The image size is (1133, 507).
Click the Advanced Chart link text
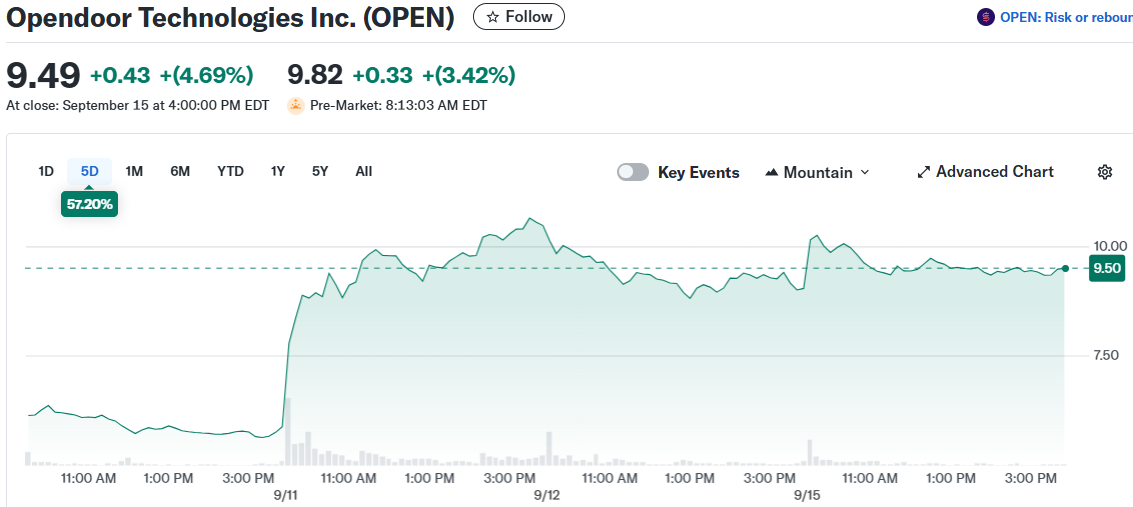click(995, 172)
